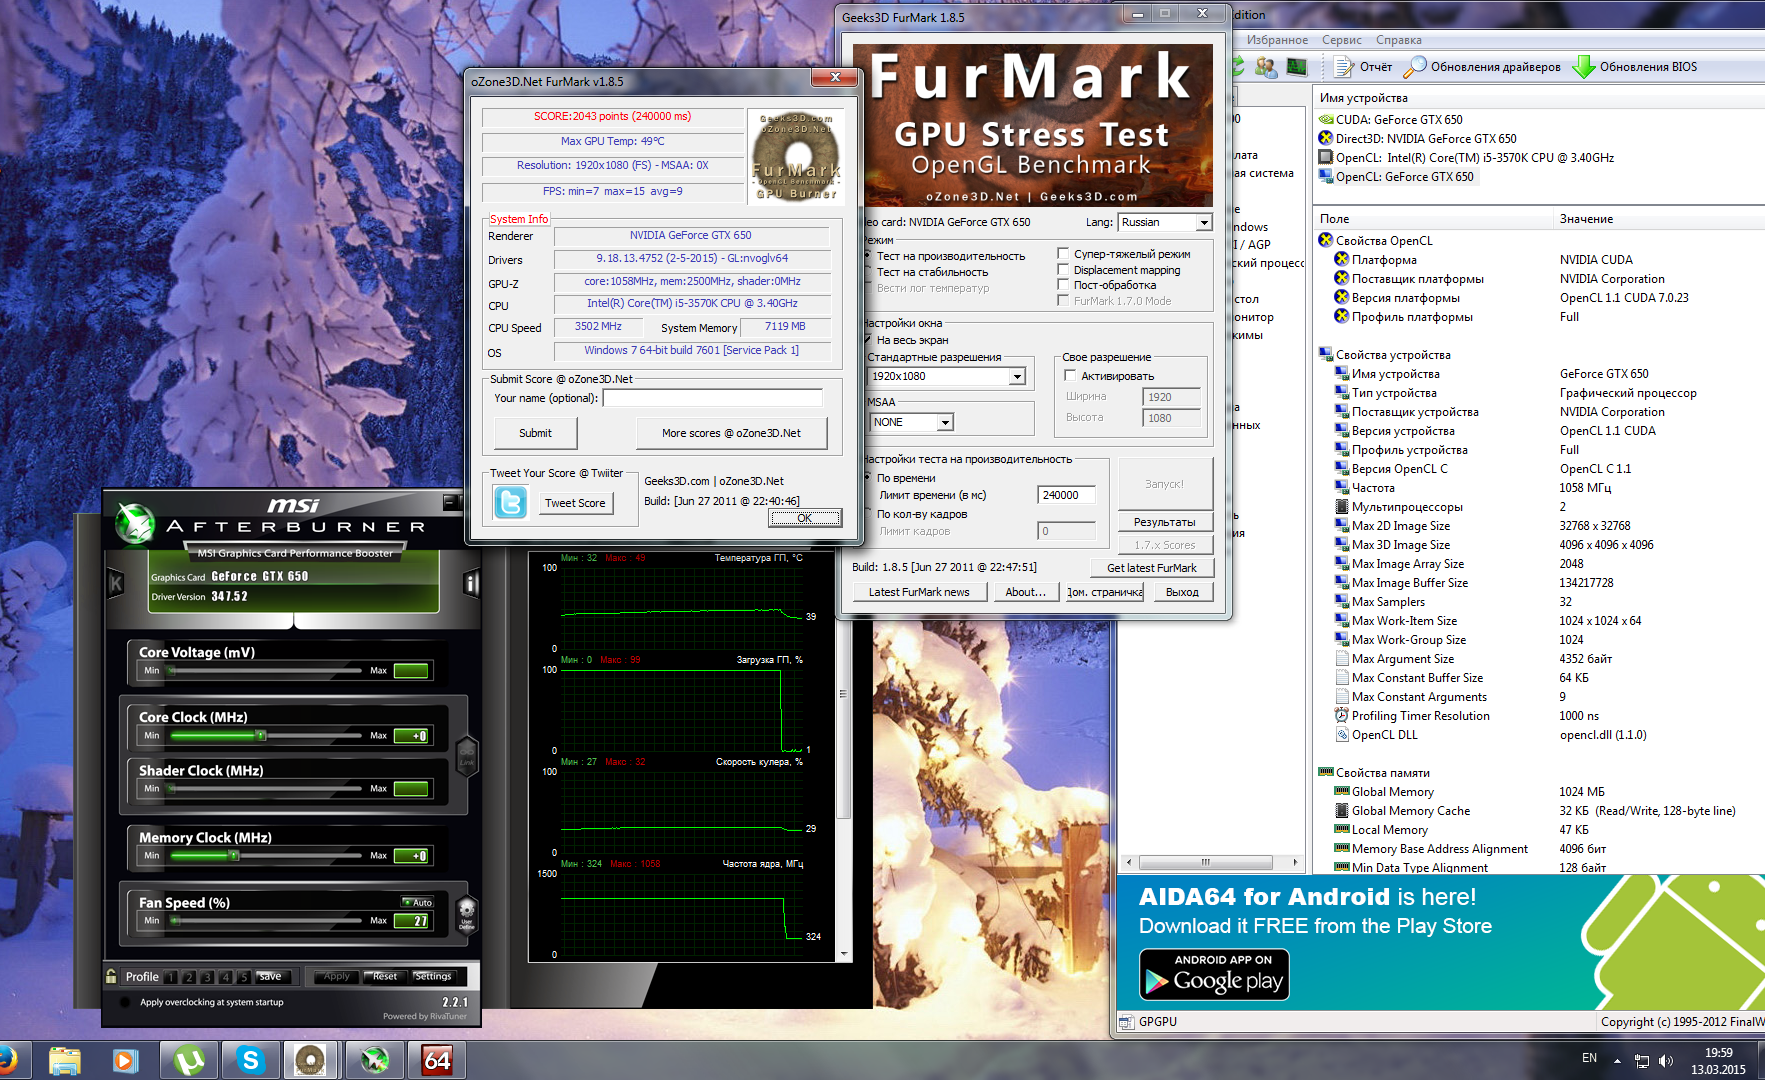Select Afterburner profile slot 5

point(243,977)
